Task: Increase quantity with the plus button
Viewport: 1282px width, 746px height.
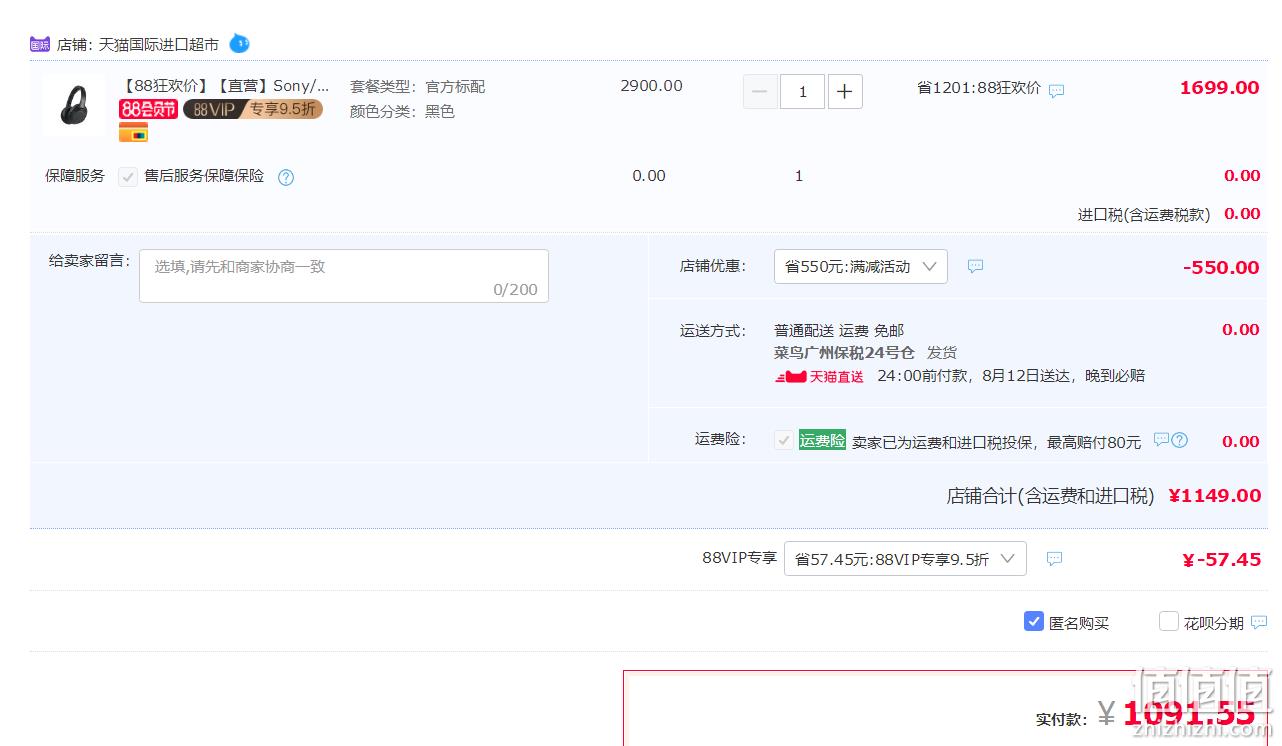Action: (845, 92)
